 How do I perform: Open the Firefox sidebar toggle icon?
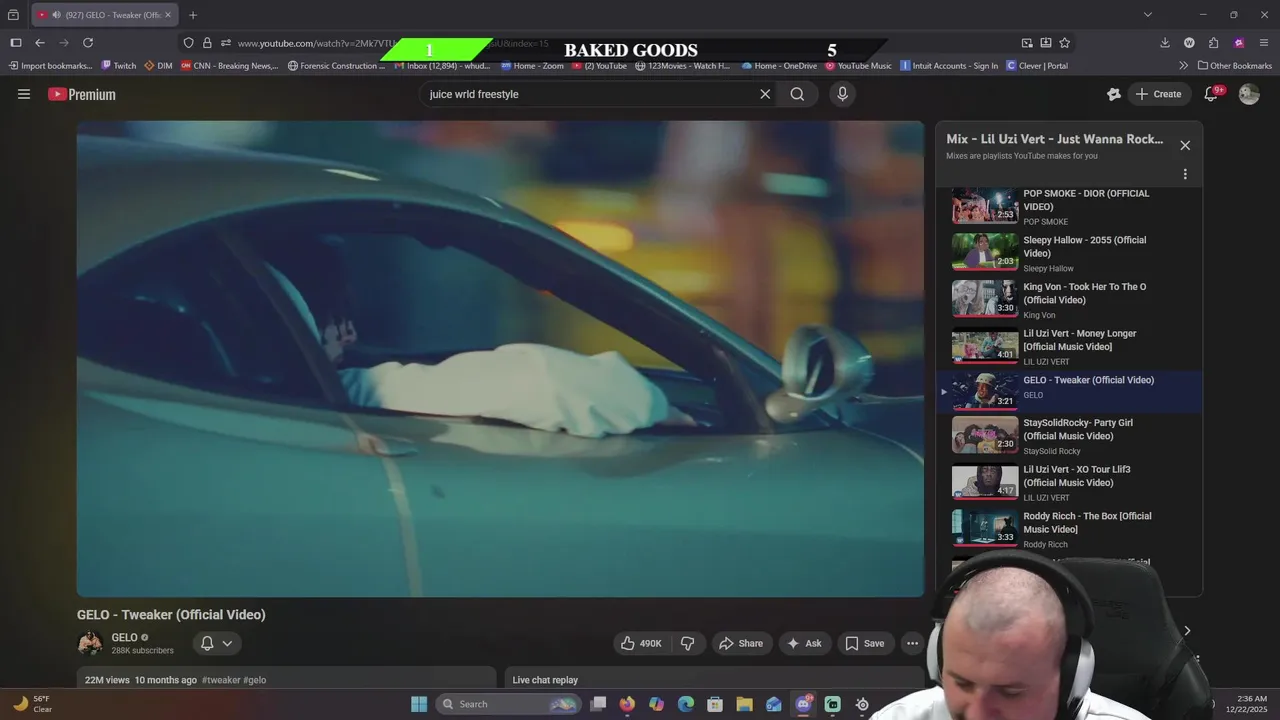16,43
